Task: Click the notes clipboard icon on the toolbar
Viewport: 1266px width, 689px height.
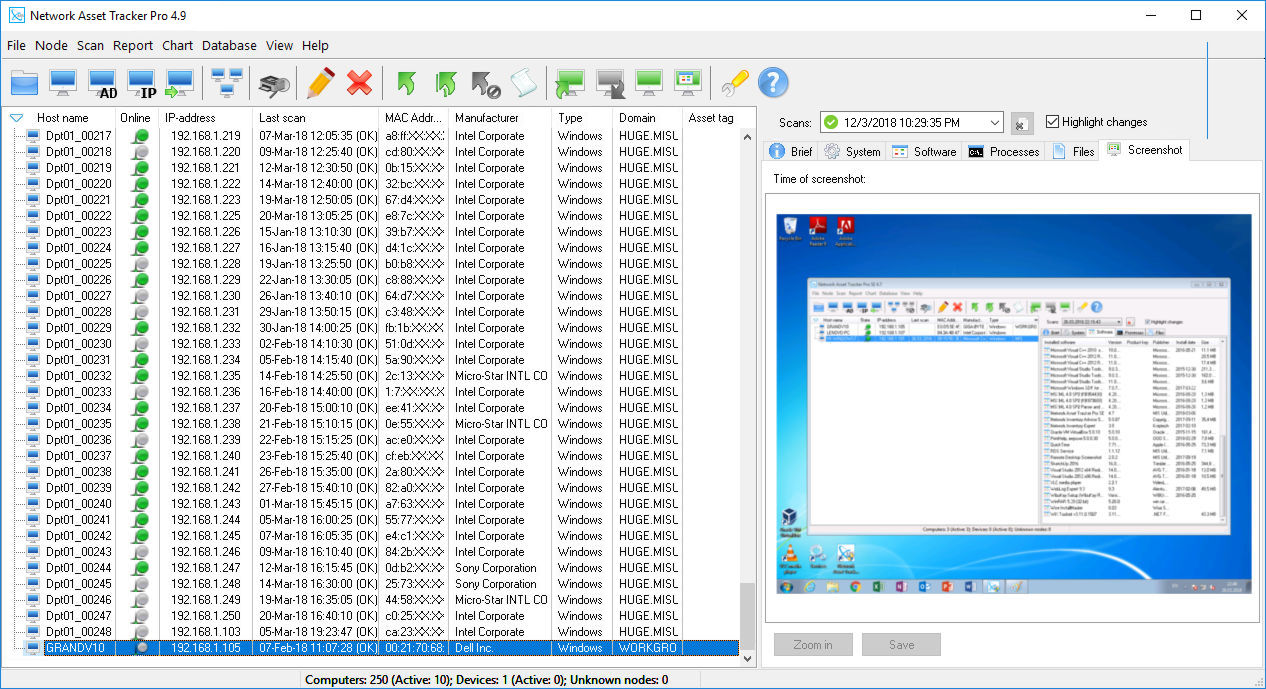Action: (x=522, y=83)
